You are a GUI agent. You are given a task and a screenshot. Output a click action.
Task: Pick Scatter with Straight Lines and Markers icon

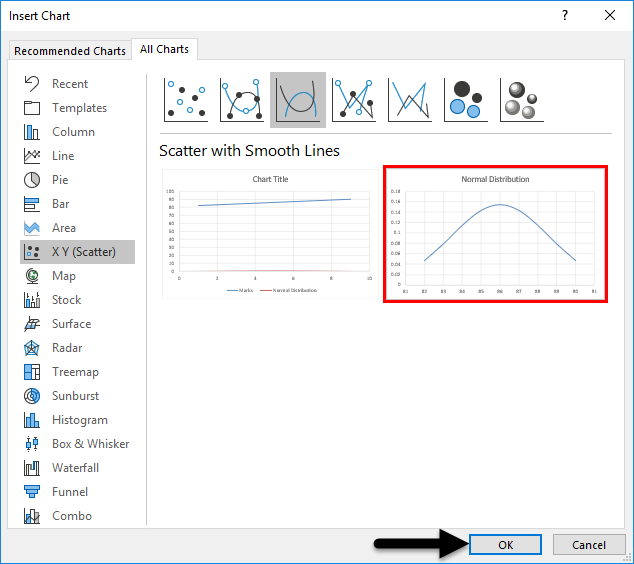coord(354,100)
